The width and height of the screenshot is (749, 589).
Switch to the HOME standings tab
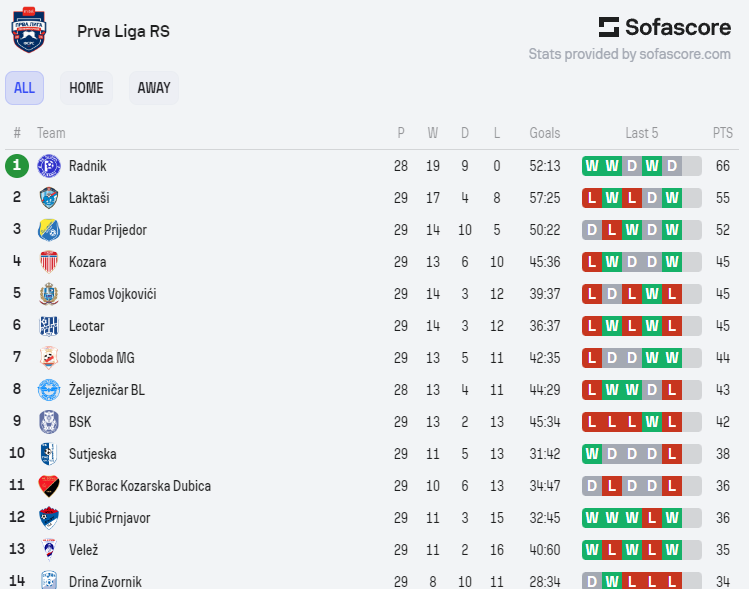(x=86, y=88)
